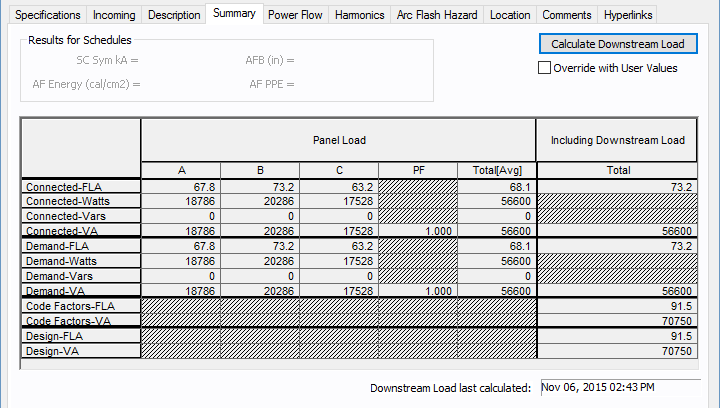Click the Total[Avg] column header
The image size is (720, 408).
[x=496, y=170]
